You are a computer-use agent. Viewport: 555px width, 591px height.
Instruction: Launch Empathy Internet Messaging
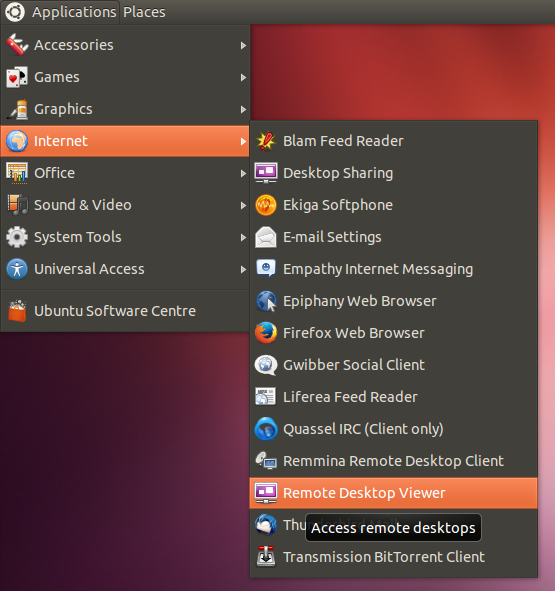coord(394,269)
